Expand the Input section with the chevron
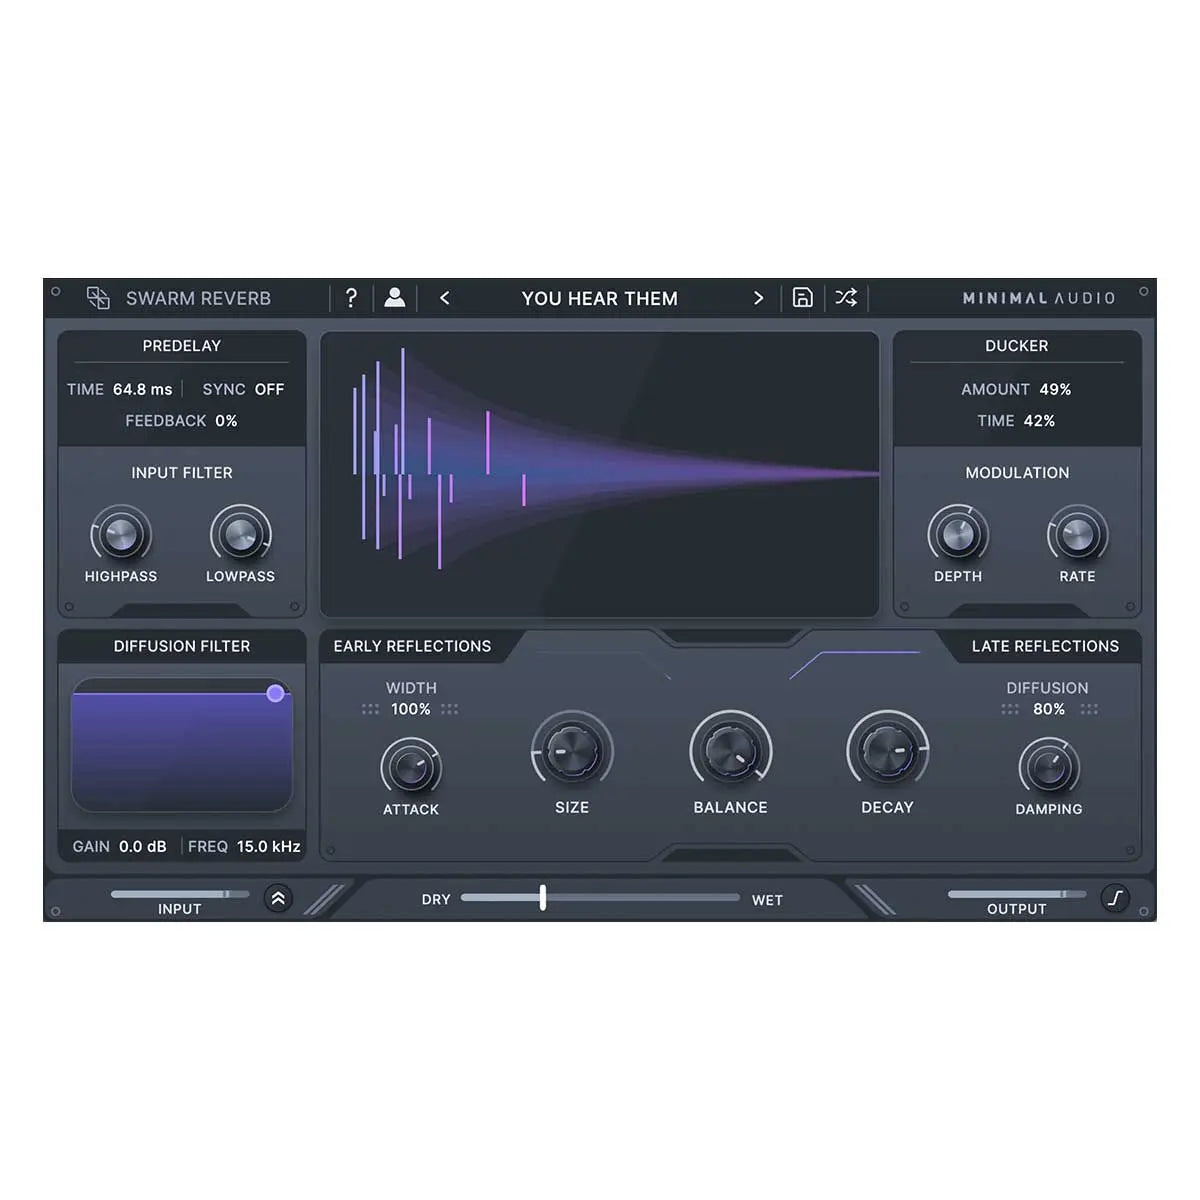The image size is (1200, 1200). point(279,899)
